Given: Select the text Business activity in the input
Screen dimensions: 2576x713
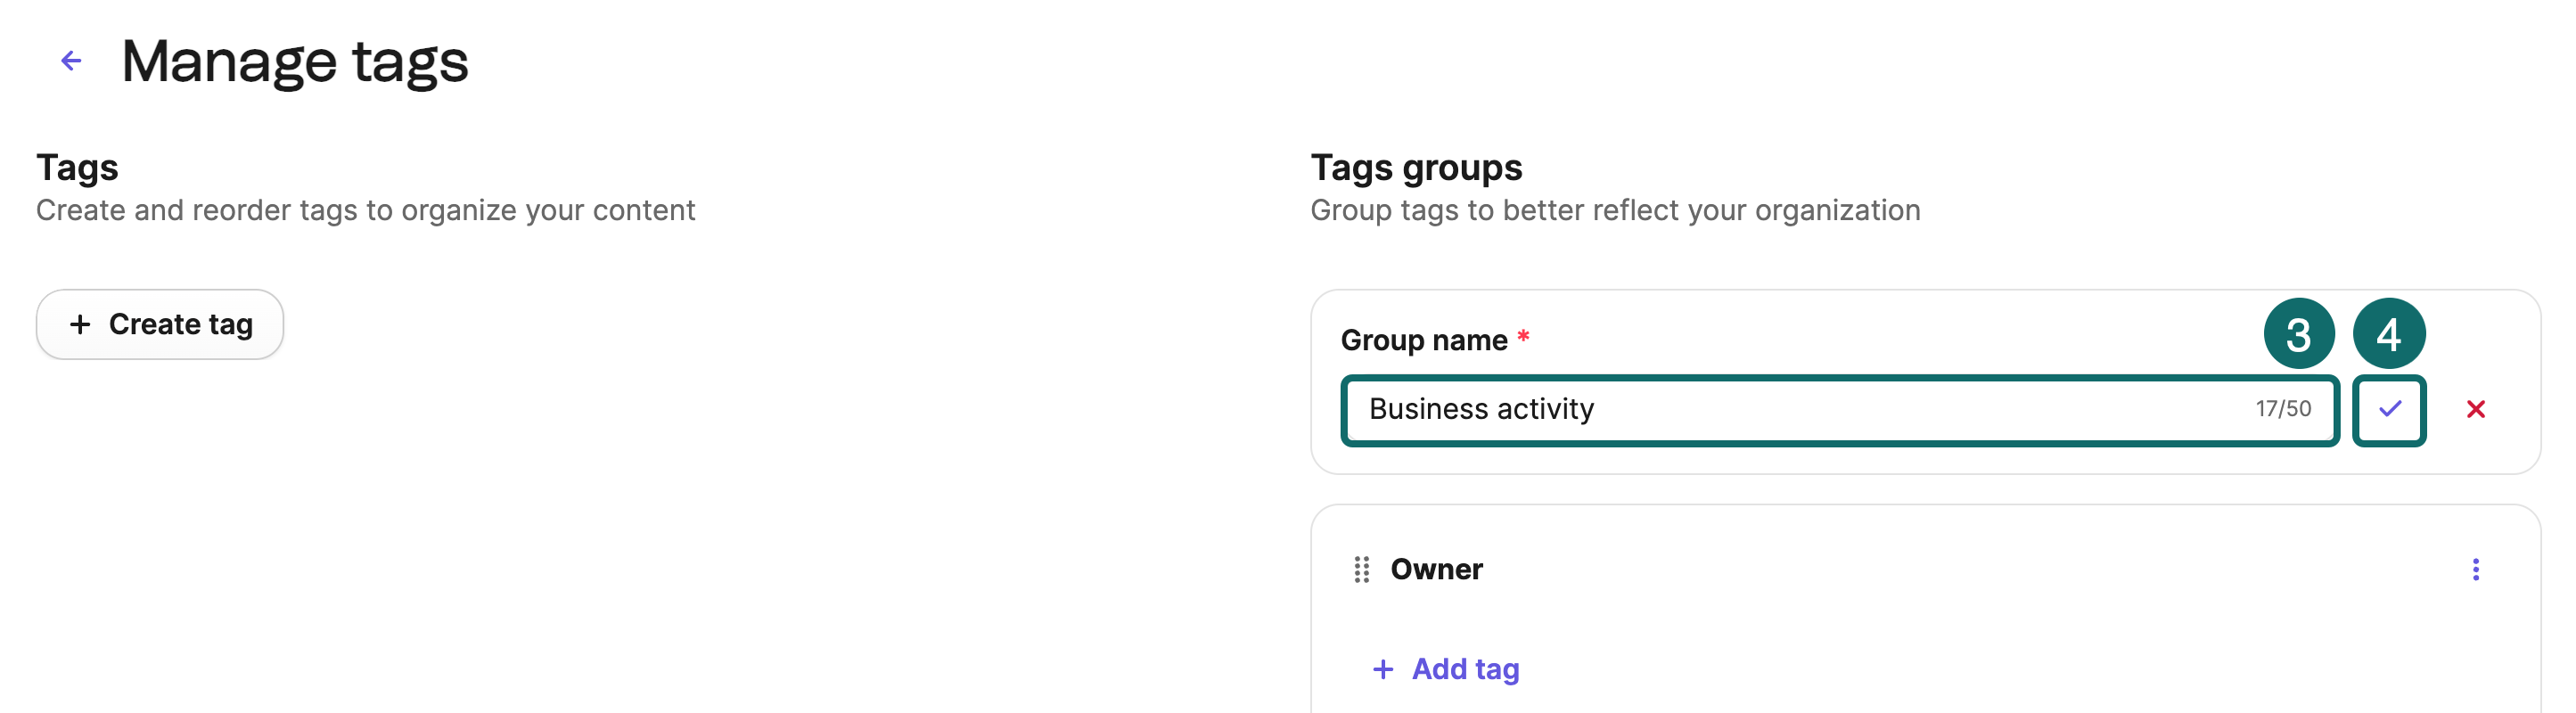Looking at the screenshot, I should coord(1482,409).
